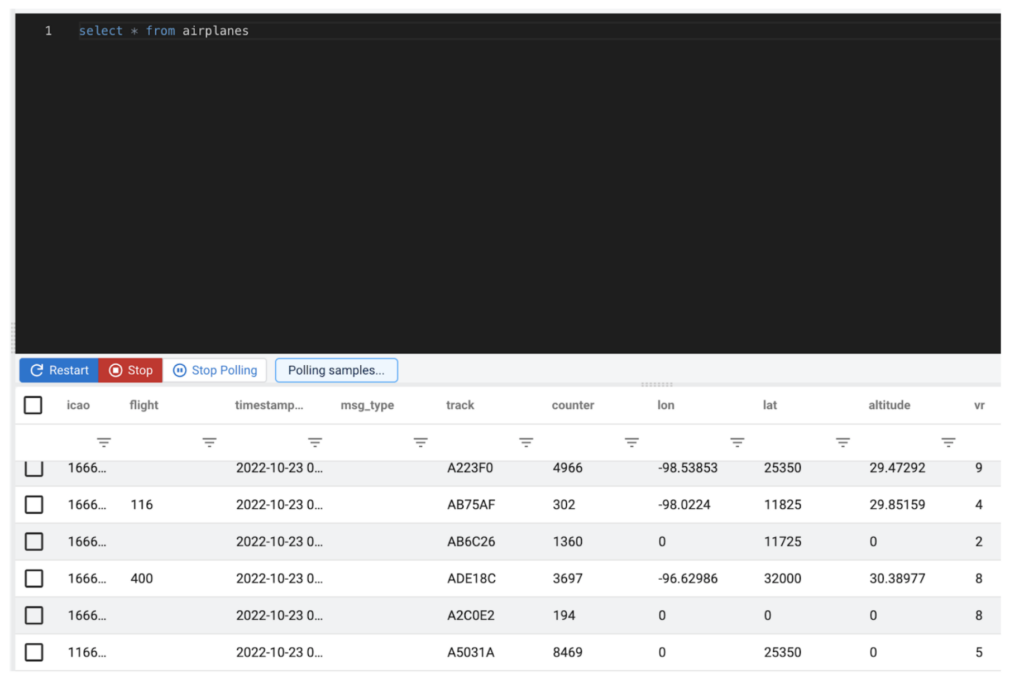The width and height of the screenshot is (1024, 688).
Task: Click the pause icon on Stop Polling
Action: click(179, 370)
